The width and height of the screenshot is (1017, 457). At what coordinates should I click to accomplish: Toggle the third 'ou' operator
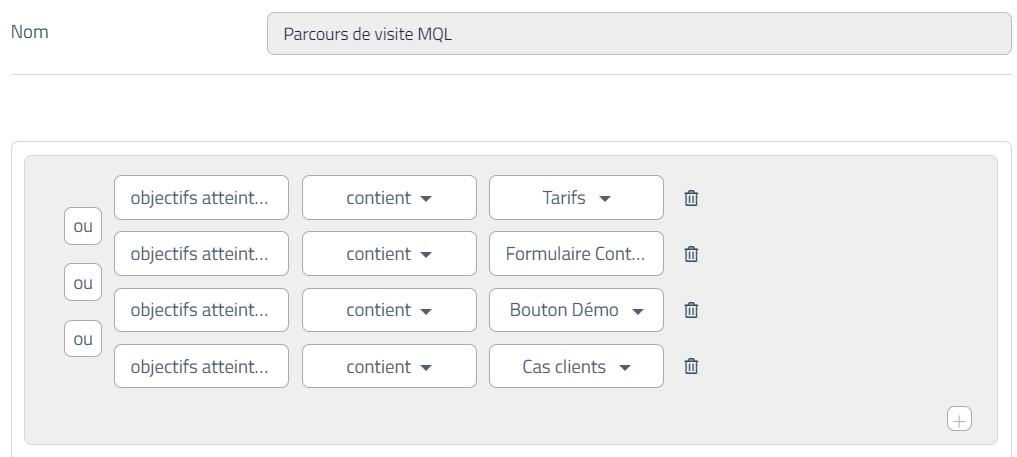(83, 338)
